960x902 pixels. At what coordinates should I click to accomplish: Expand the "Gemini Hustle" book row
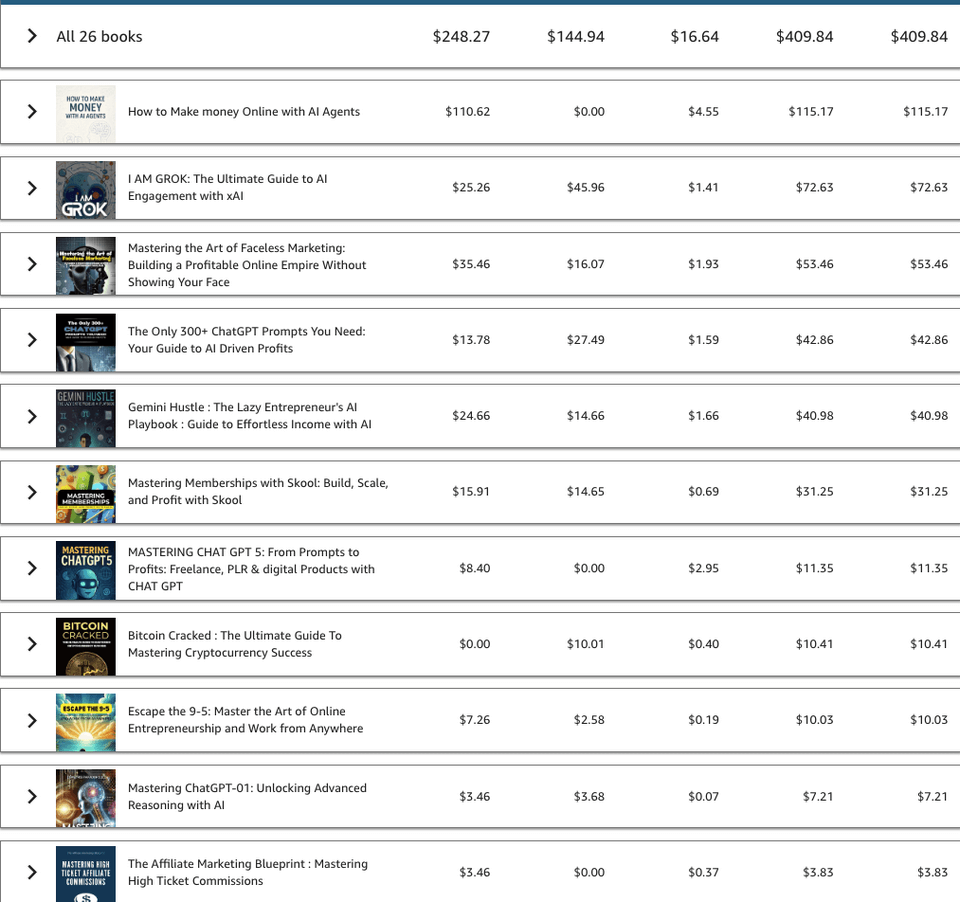click(x=31, y=416)
